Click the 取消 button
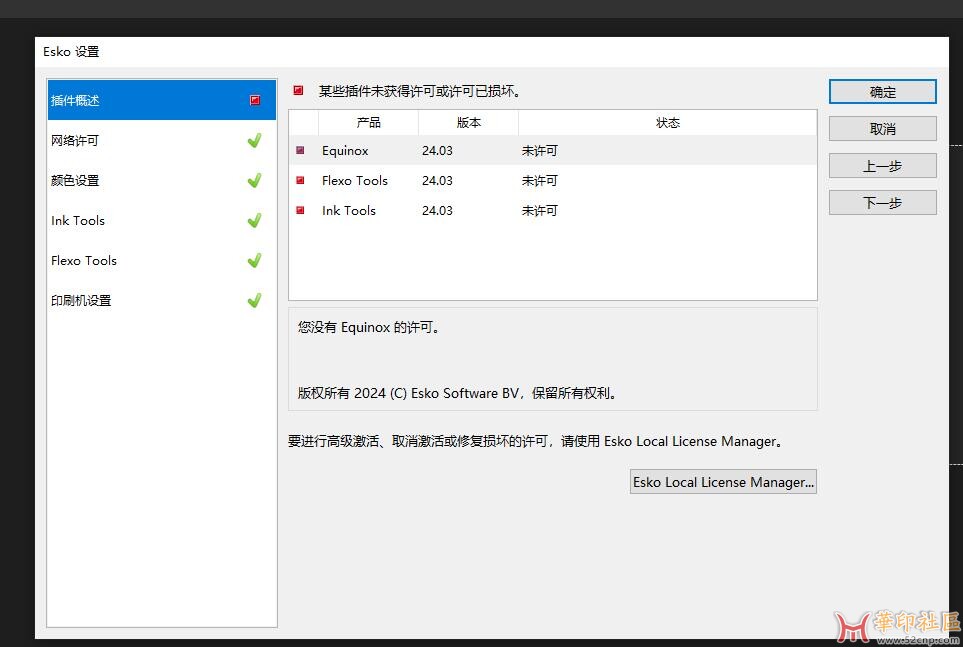Viewport: 963px width, 647px height. click(x=883, y=129)
